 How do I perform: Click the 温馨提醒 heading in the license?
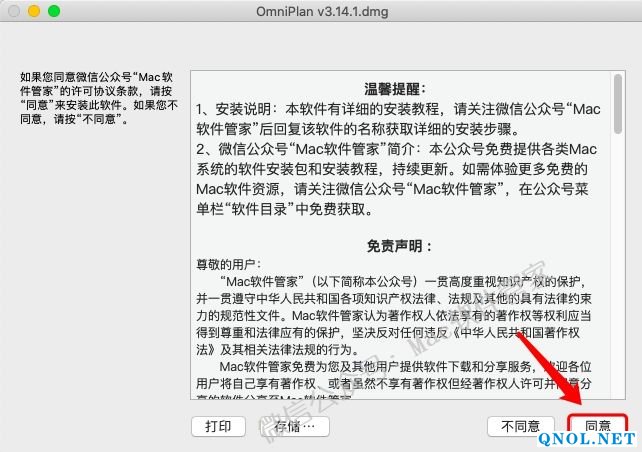click(x=395, y=88)
